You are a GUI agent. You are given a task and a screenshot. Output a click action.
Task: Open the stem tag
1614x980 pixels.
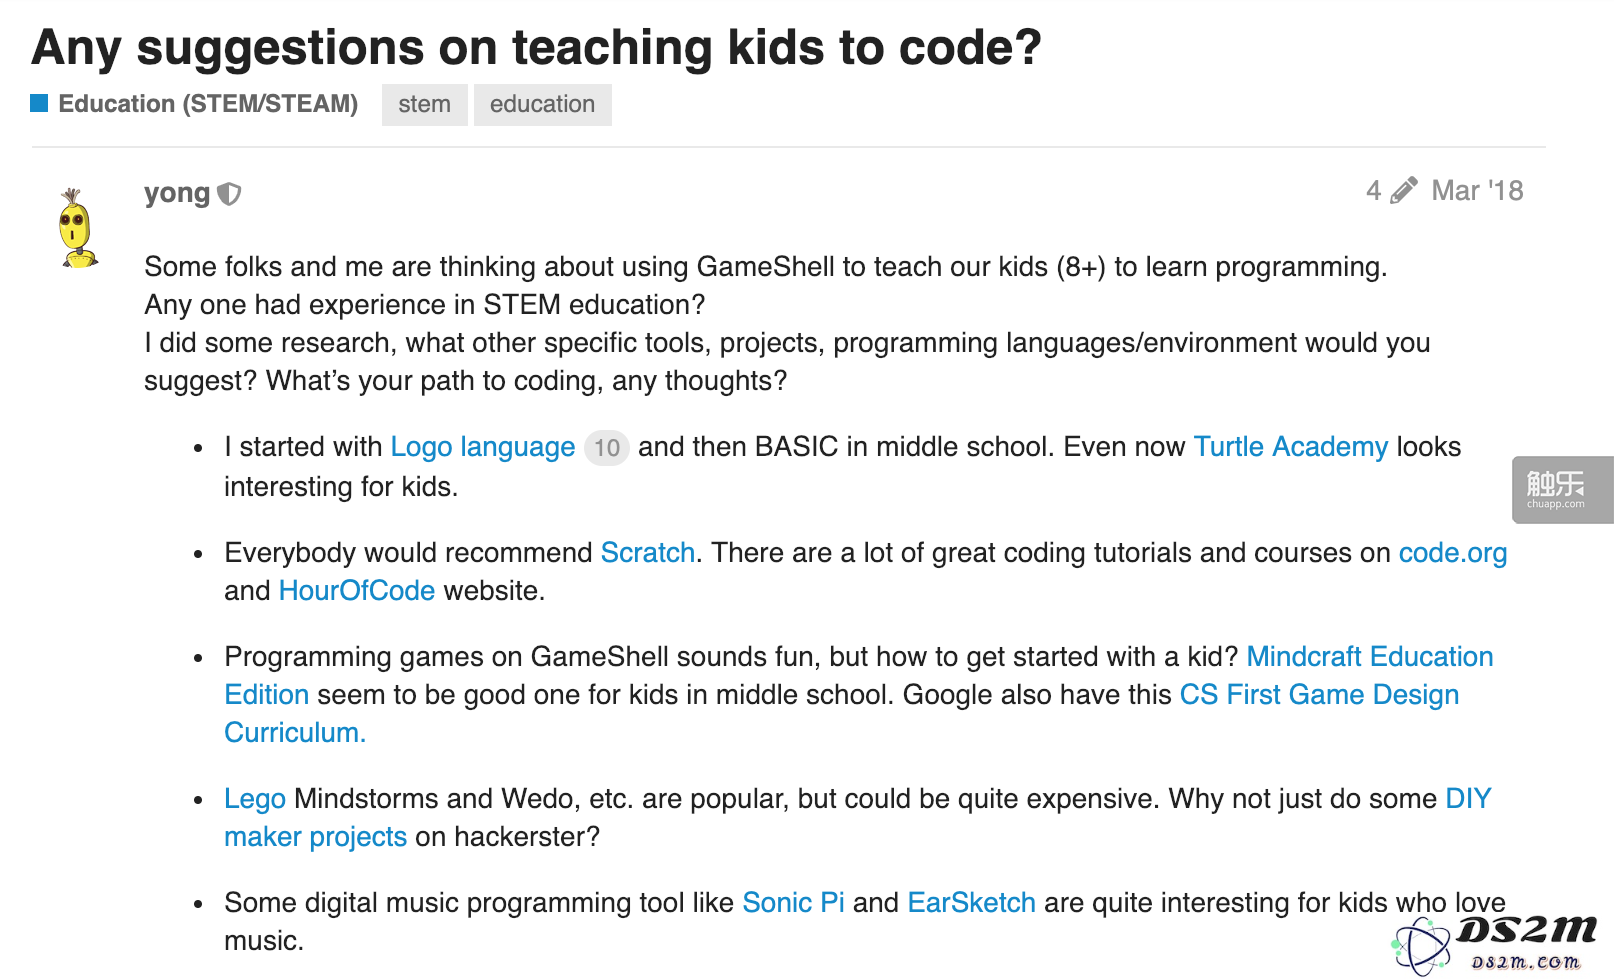[x=424, y=104]
